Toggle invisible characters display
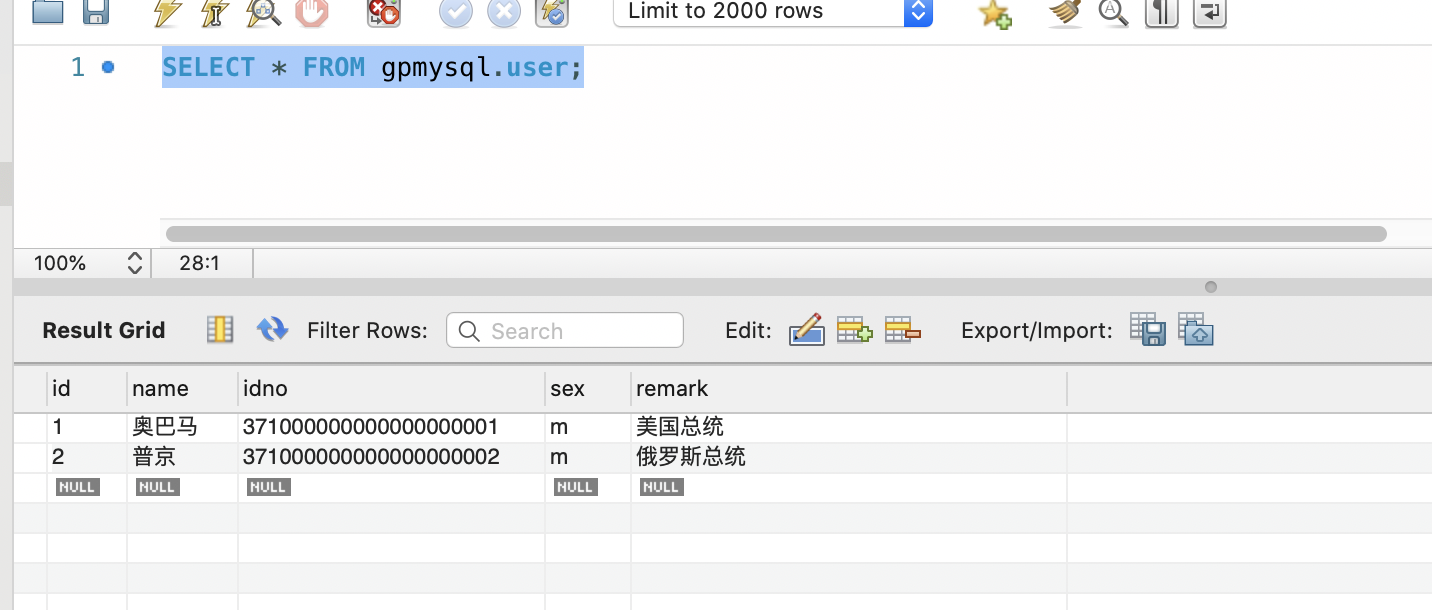1432x610 pixels. click(x=1161, y=12)
